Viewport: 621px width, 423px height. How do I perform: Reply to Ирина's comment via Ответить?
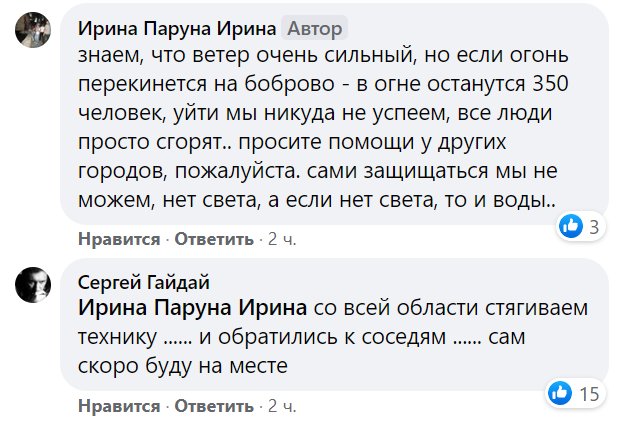pos(215,240)
